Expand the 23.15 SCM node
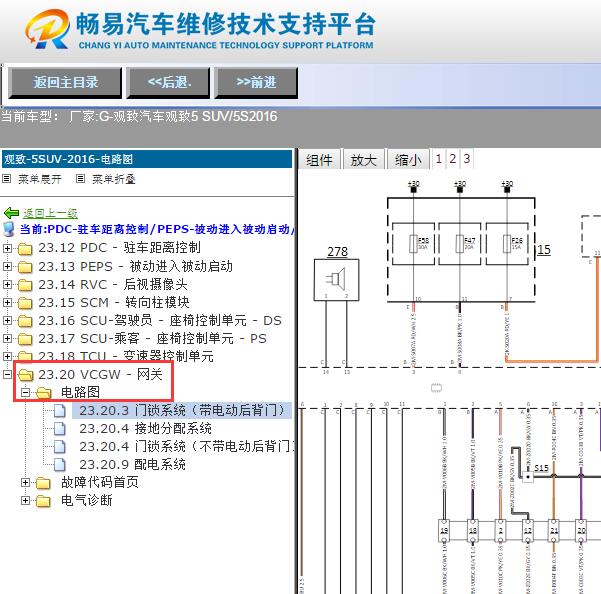601x594 pixels. tap(7, 302)
